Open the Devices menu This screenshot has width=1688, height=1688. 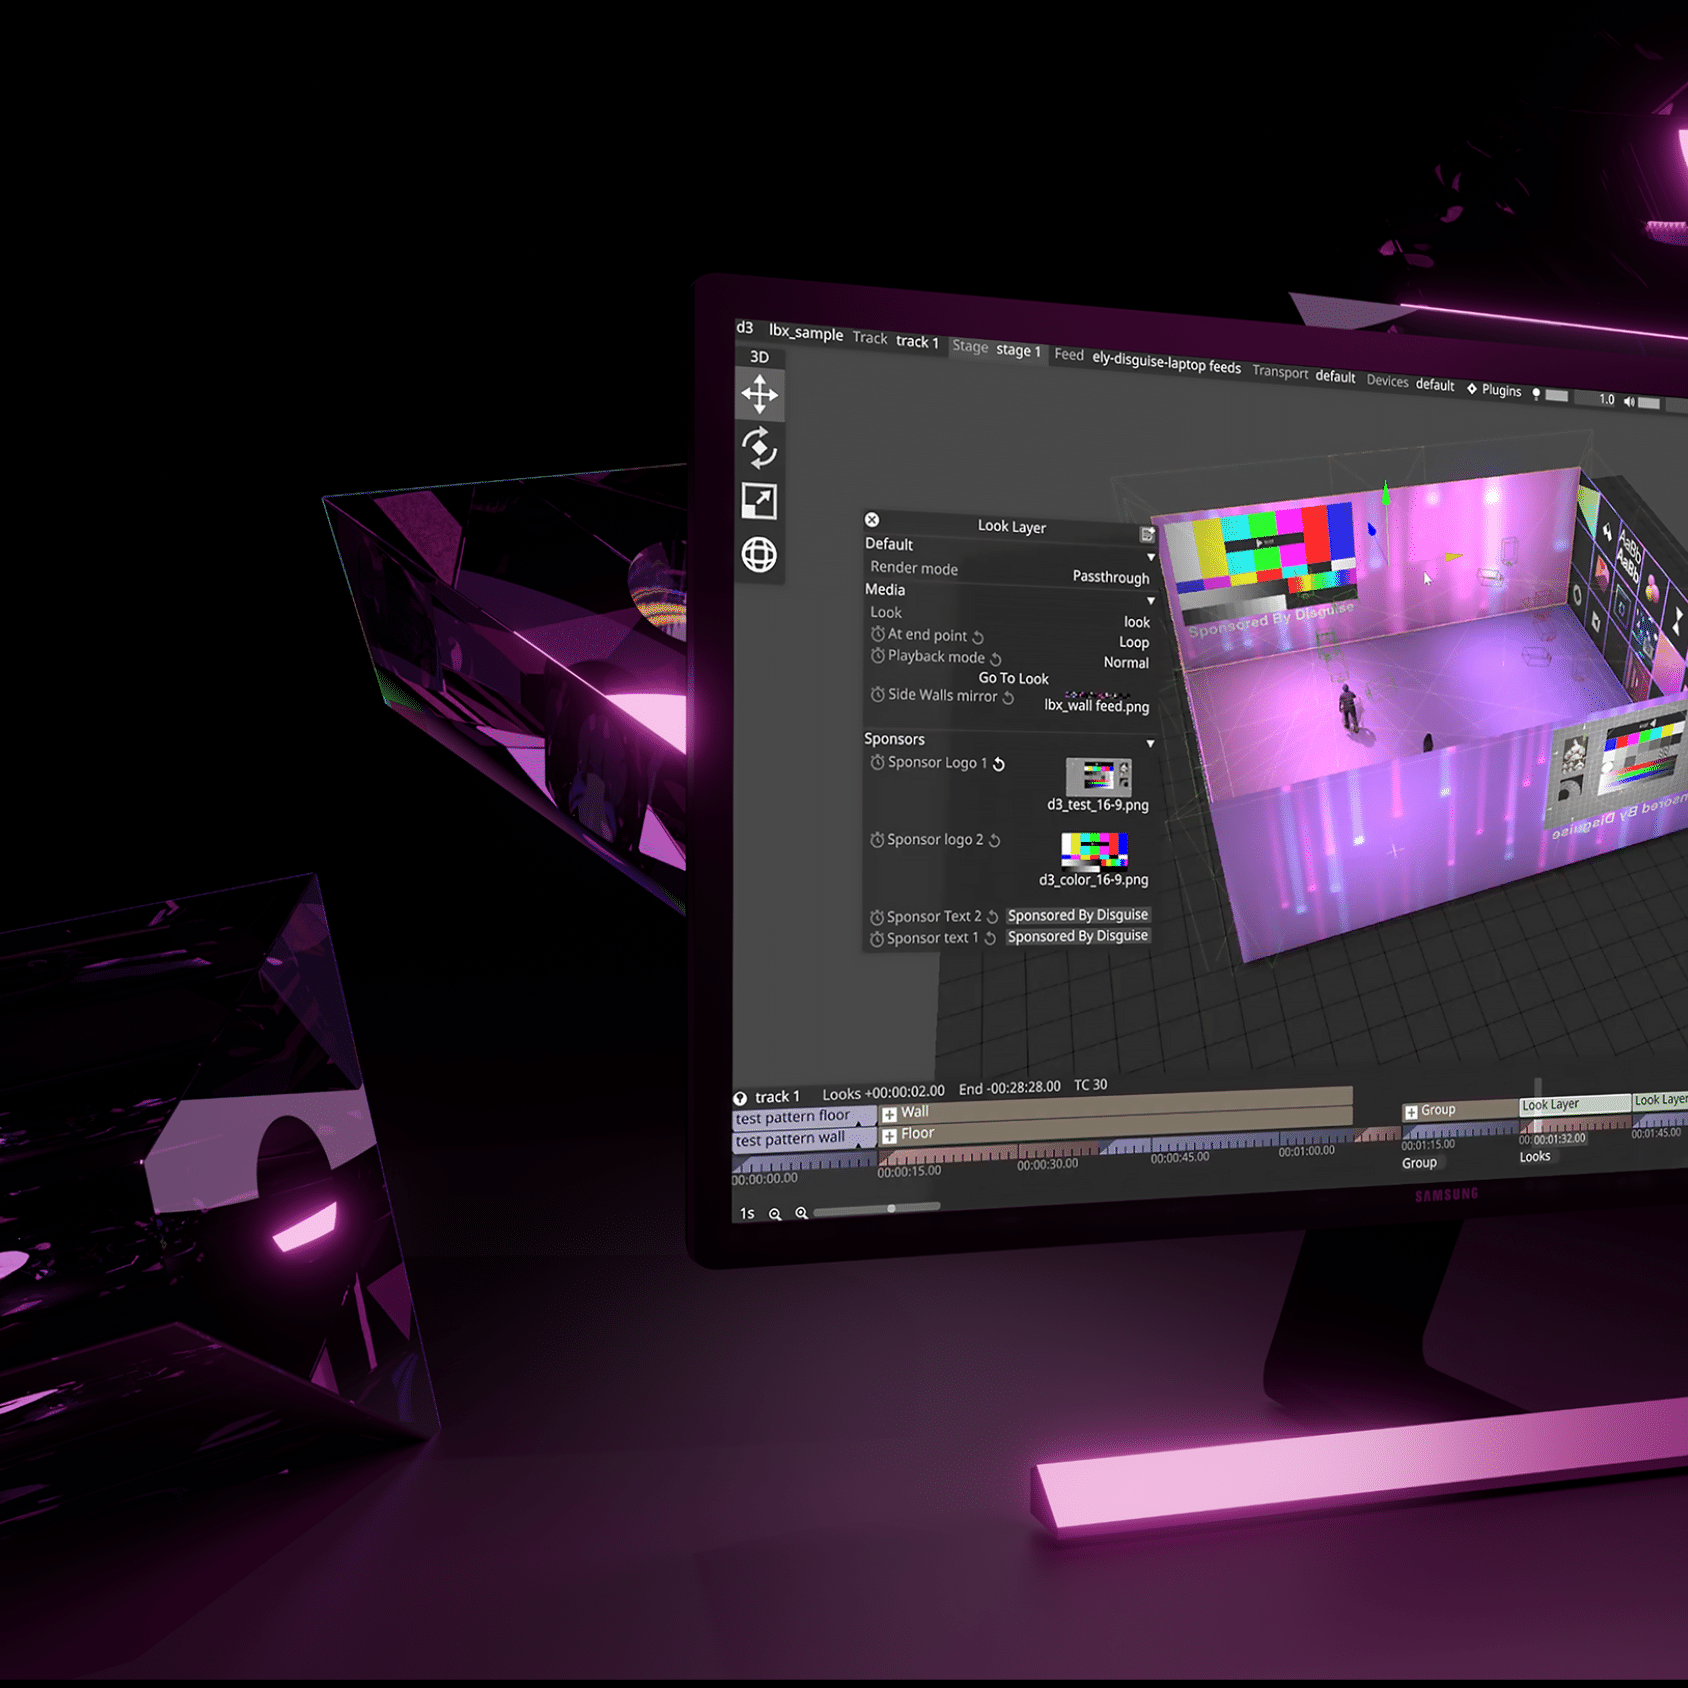(1388, 381)
